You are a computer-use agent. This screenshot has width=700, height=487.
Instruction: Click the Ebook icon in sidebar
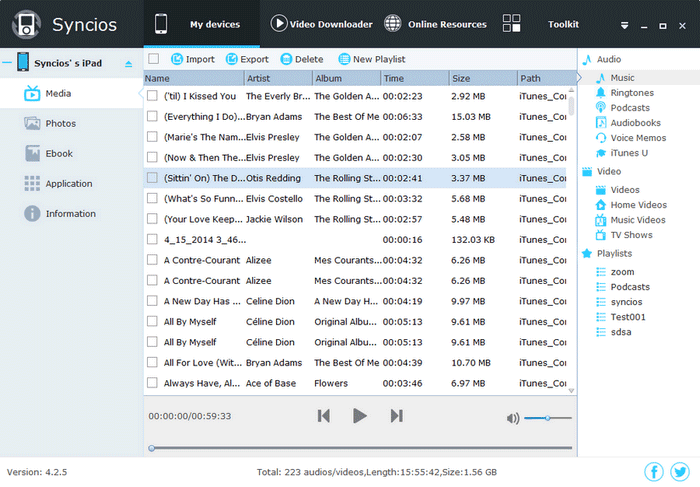[x=32, y=154]
